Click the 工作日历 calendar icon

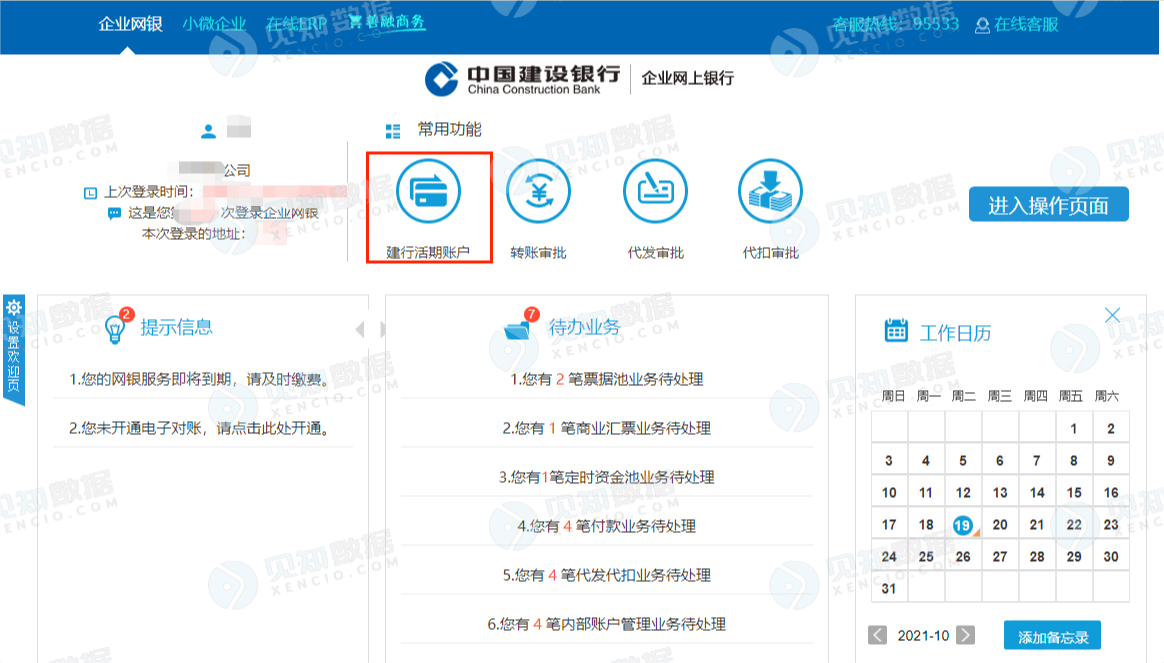[896, 332]
